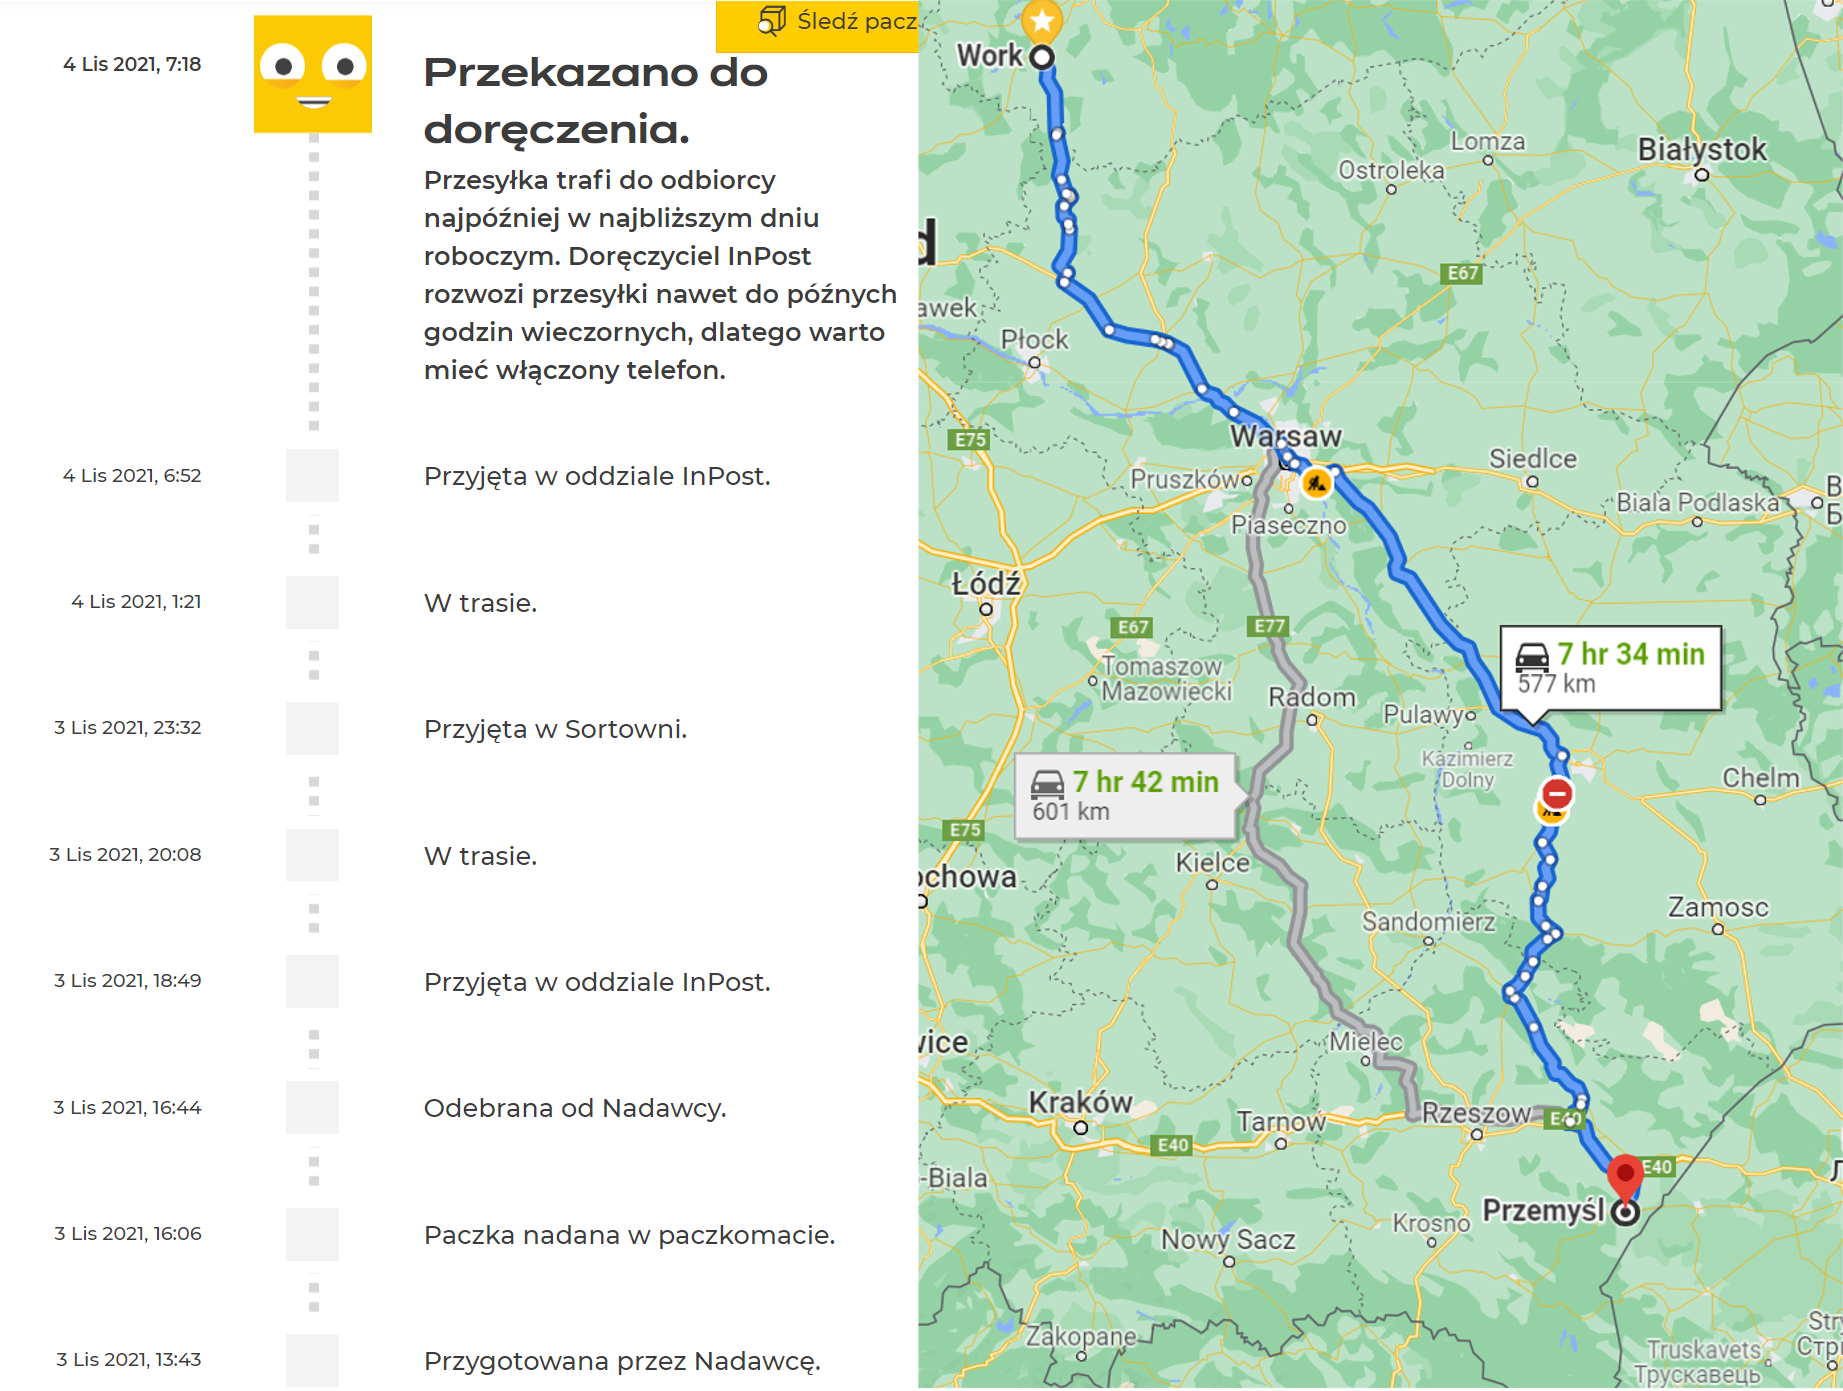
Task: Click the timestamp 3 Lis 2021, 16:06
Action: 128,1233
